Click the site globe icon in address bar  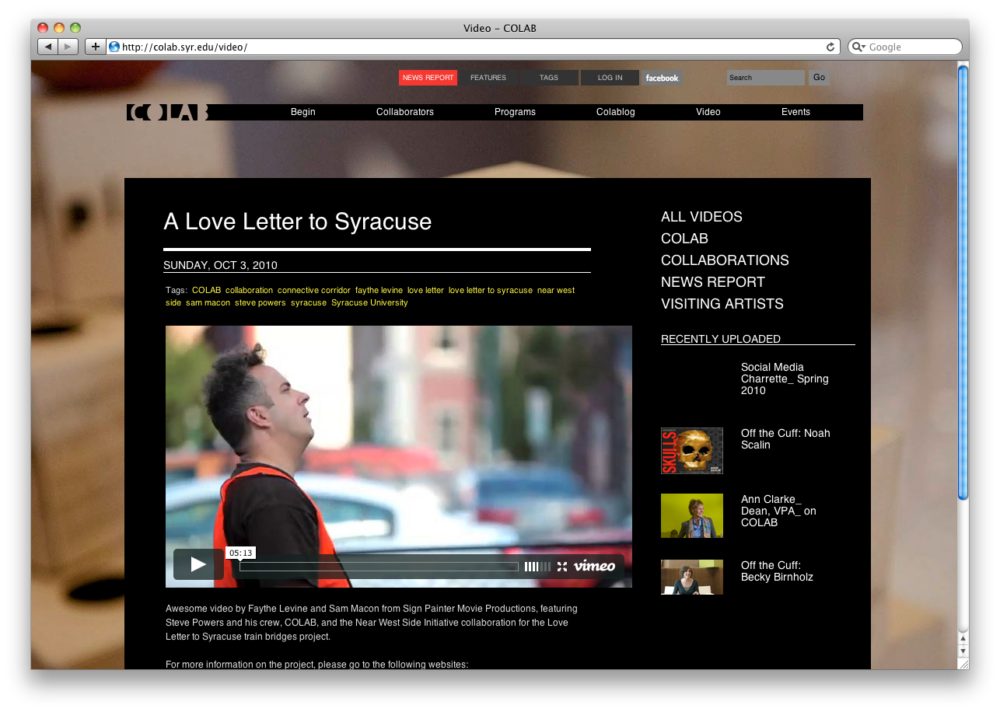pos(114,47)
